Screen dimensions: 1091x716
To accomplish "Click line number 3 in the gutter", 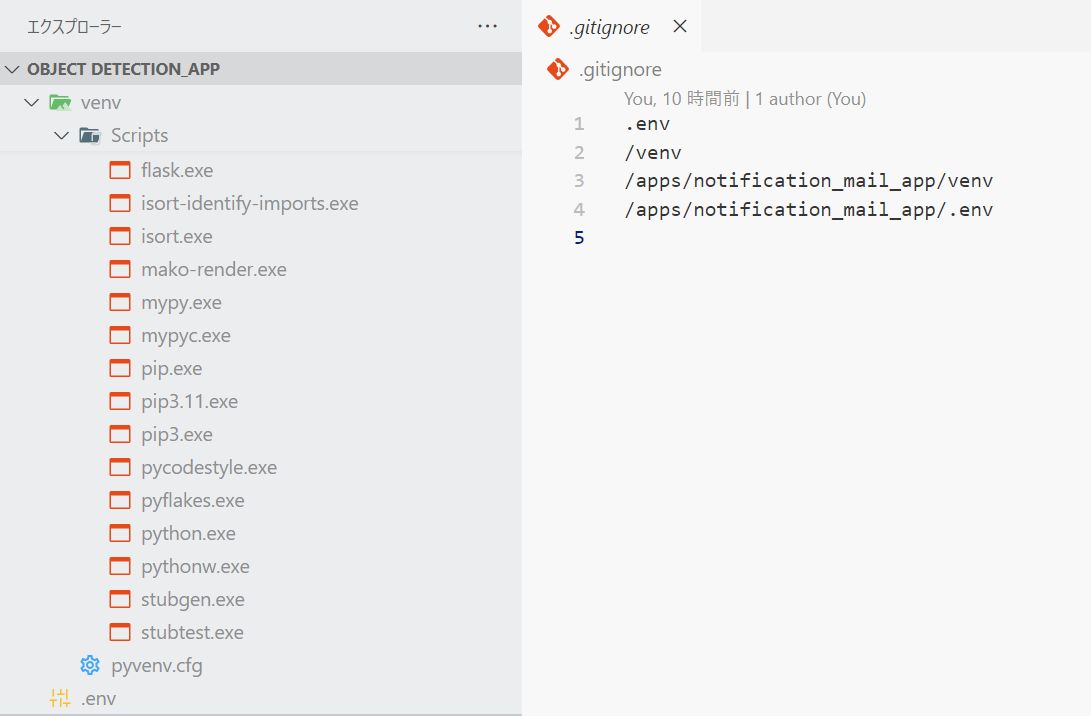I will click(579, 181).
